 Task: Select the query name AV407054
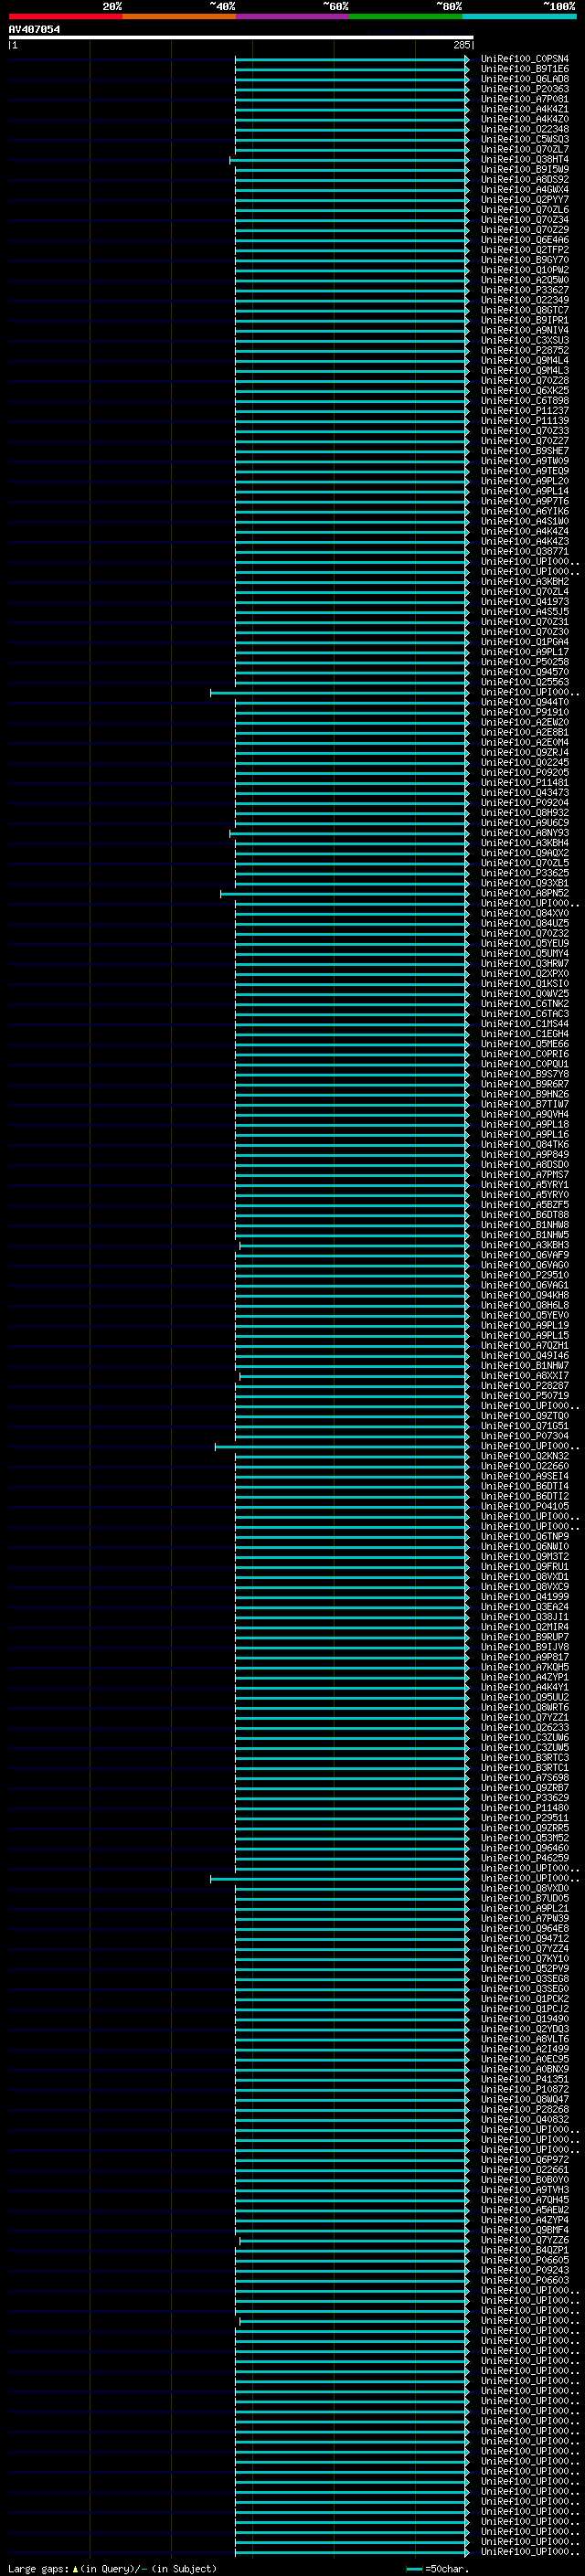click(x=34, y=29)
